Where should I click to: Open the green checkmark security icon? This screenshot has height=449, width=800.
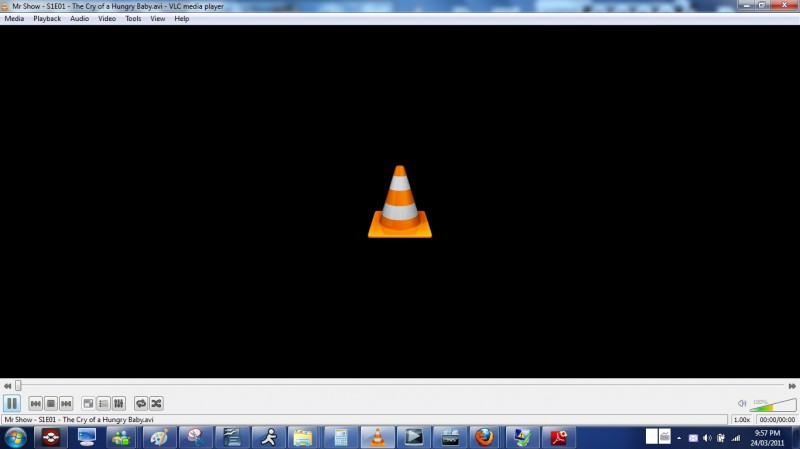click(x=522, y=438)
